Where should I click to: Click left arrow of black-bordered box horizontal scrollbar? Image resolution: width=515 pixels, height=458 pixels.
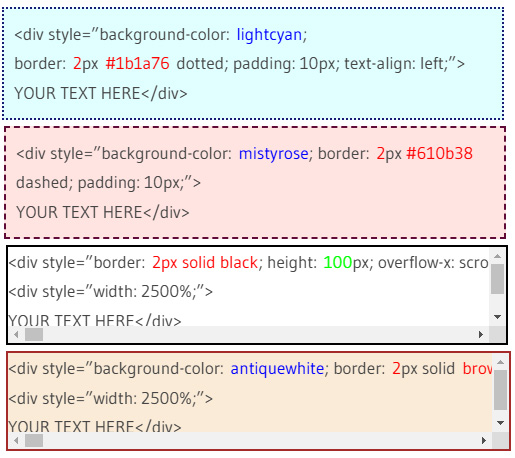[16, 334]
